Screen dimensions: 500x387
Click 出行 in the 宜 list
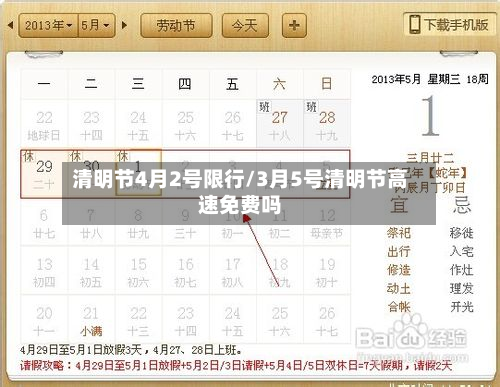tap(399, 251)
